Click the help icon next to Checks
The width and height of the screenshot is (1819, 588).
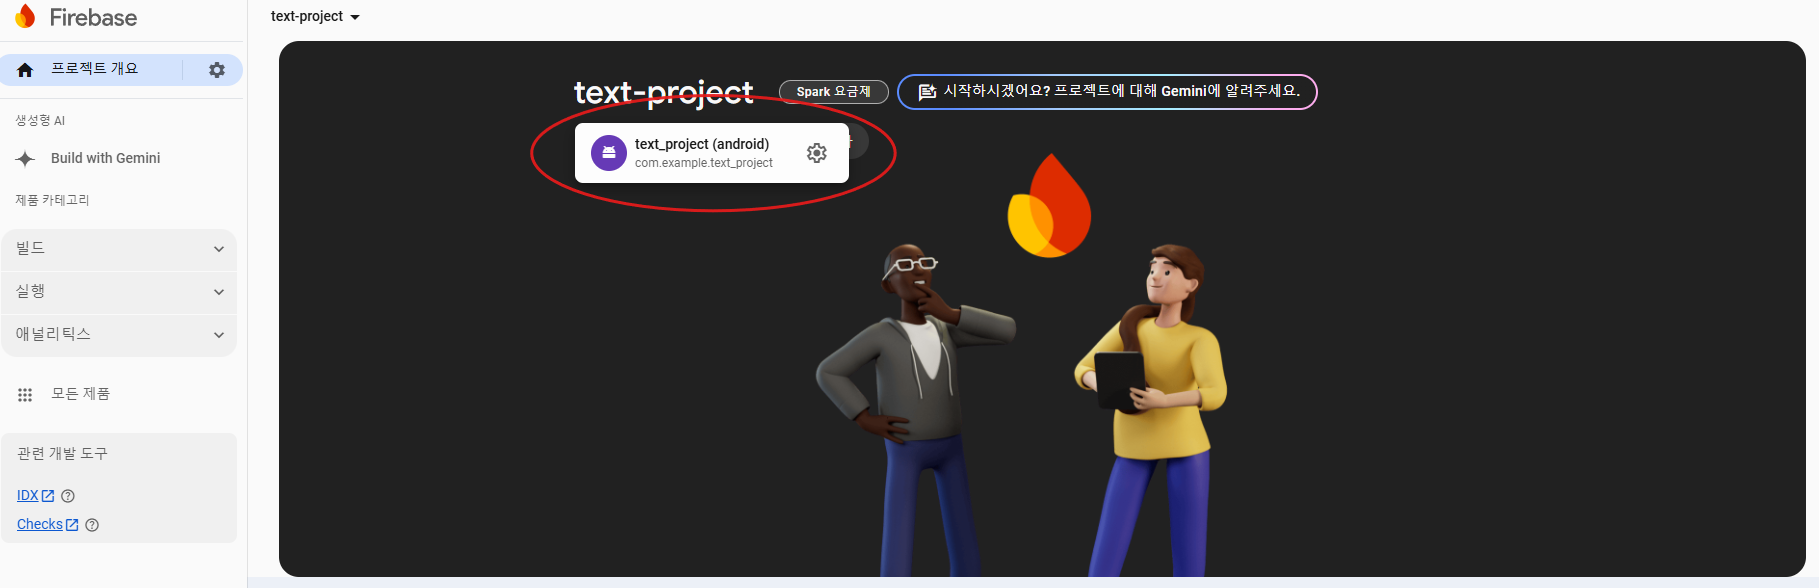pos(92,525)
